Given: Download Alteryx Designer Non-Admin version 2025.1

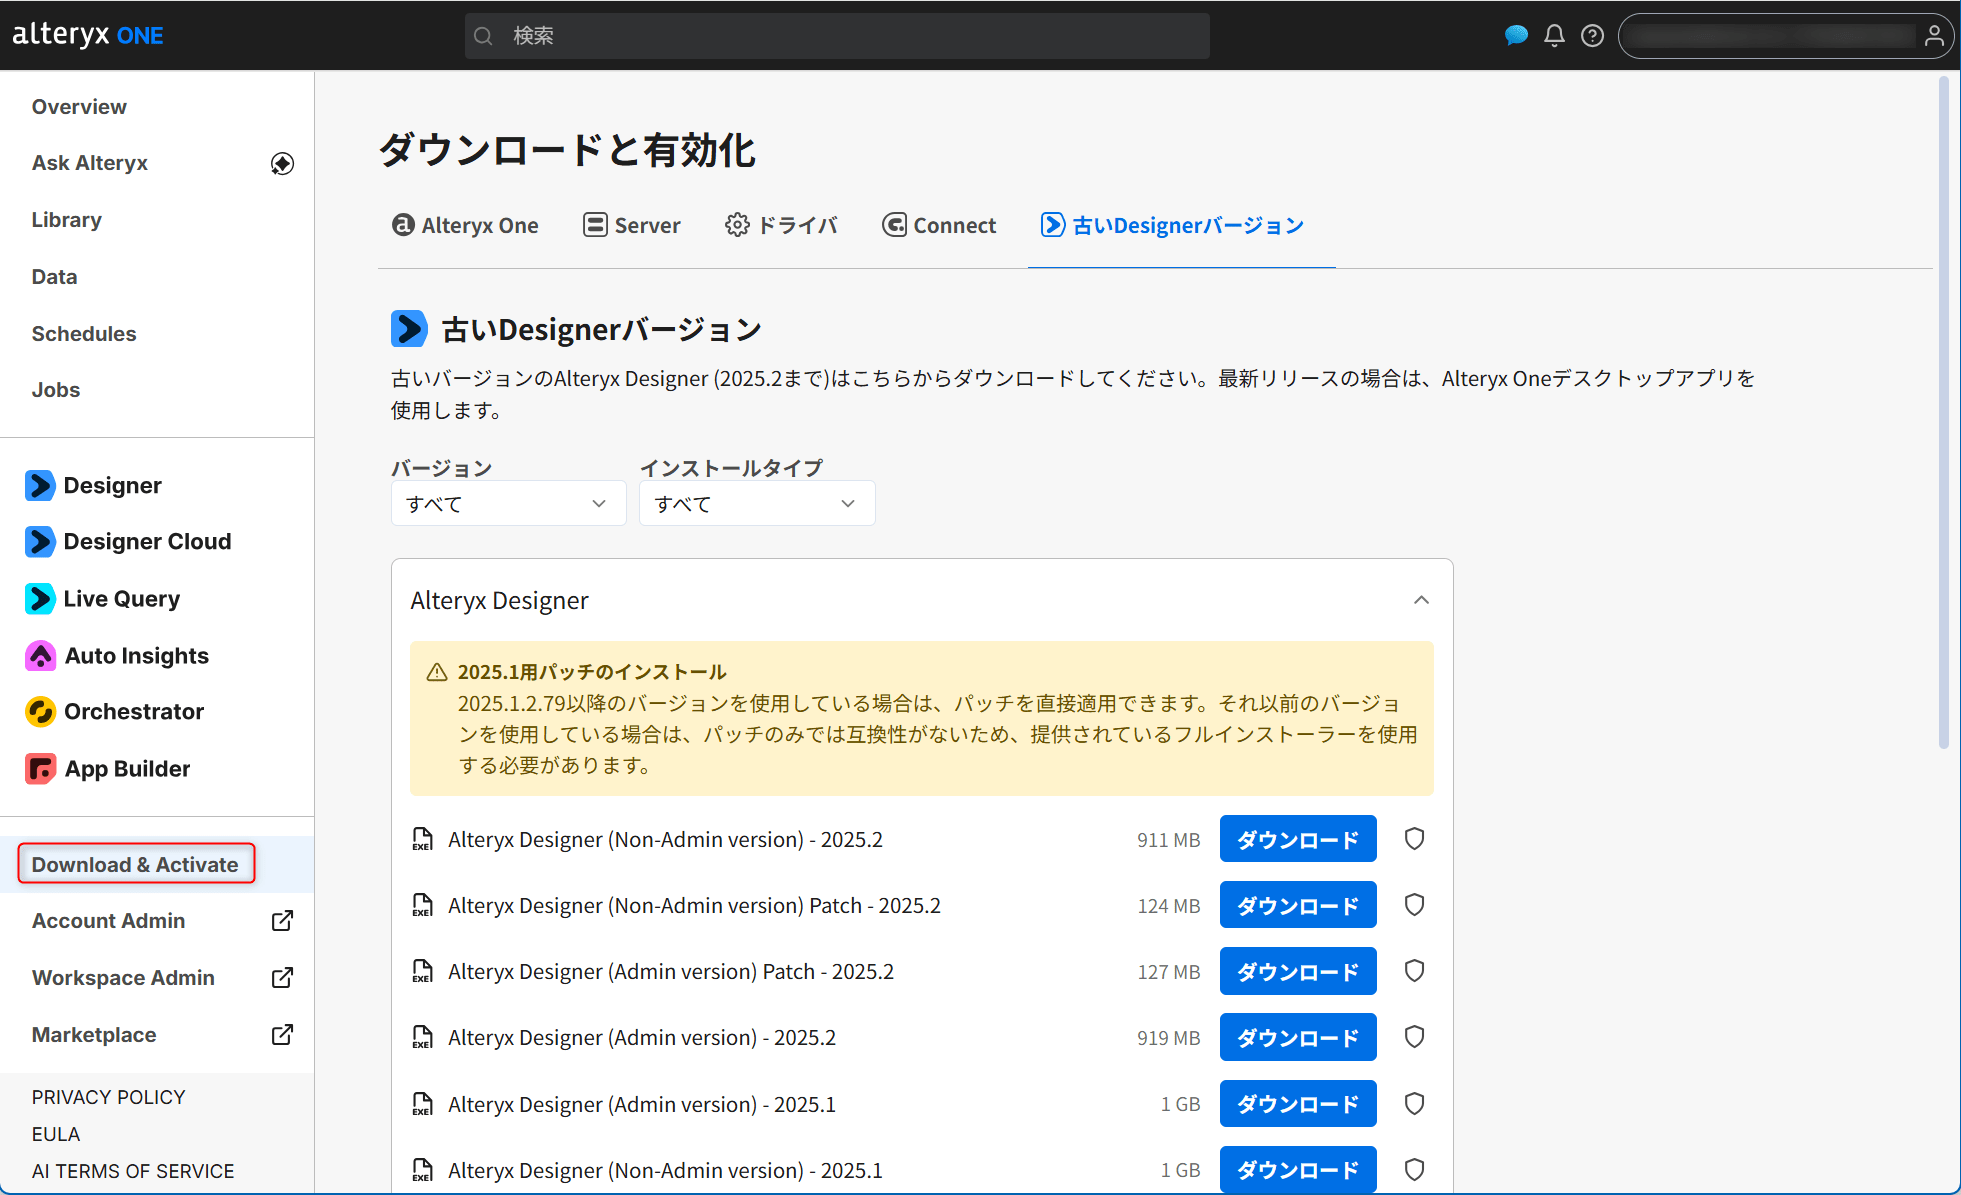Looking at the screenshot, I should coord(1298,1170).
